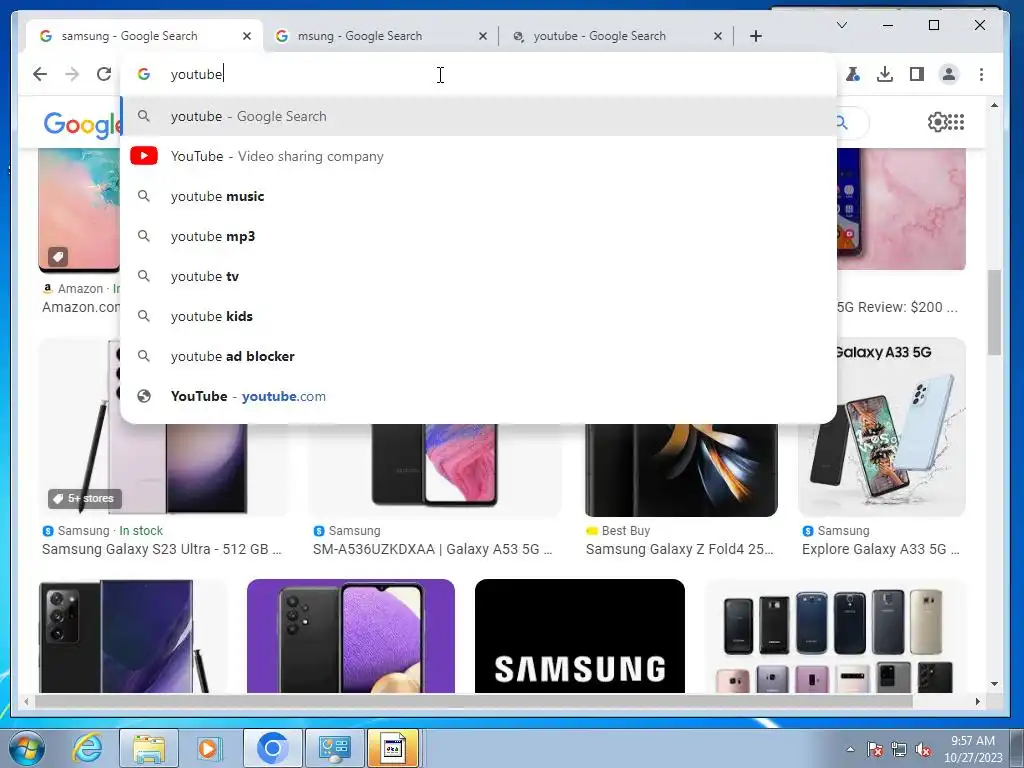
Task: Click the horizontal scrollbar right arrow
Action: coord(978,701)
